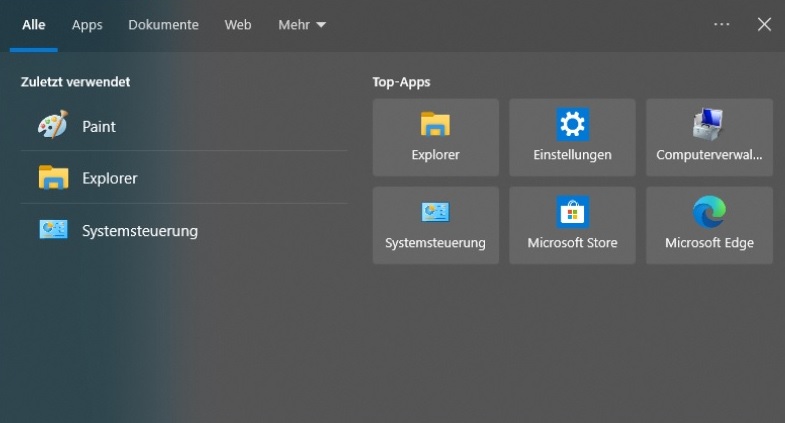Click the Microsoft Store tile label
The height and width of the screenshot is (423, 785).
(x=572, y=243)
